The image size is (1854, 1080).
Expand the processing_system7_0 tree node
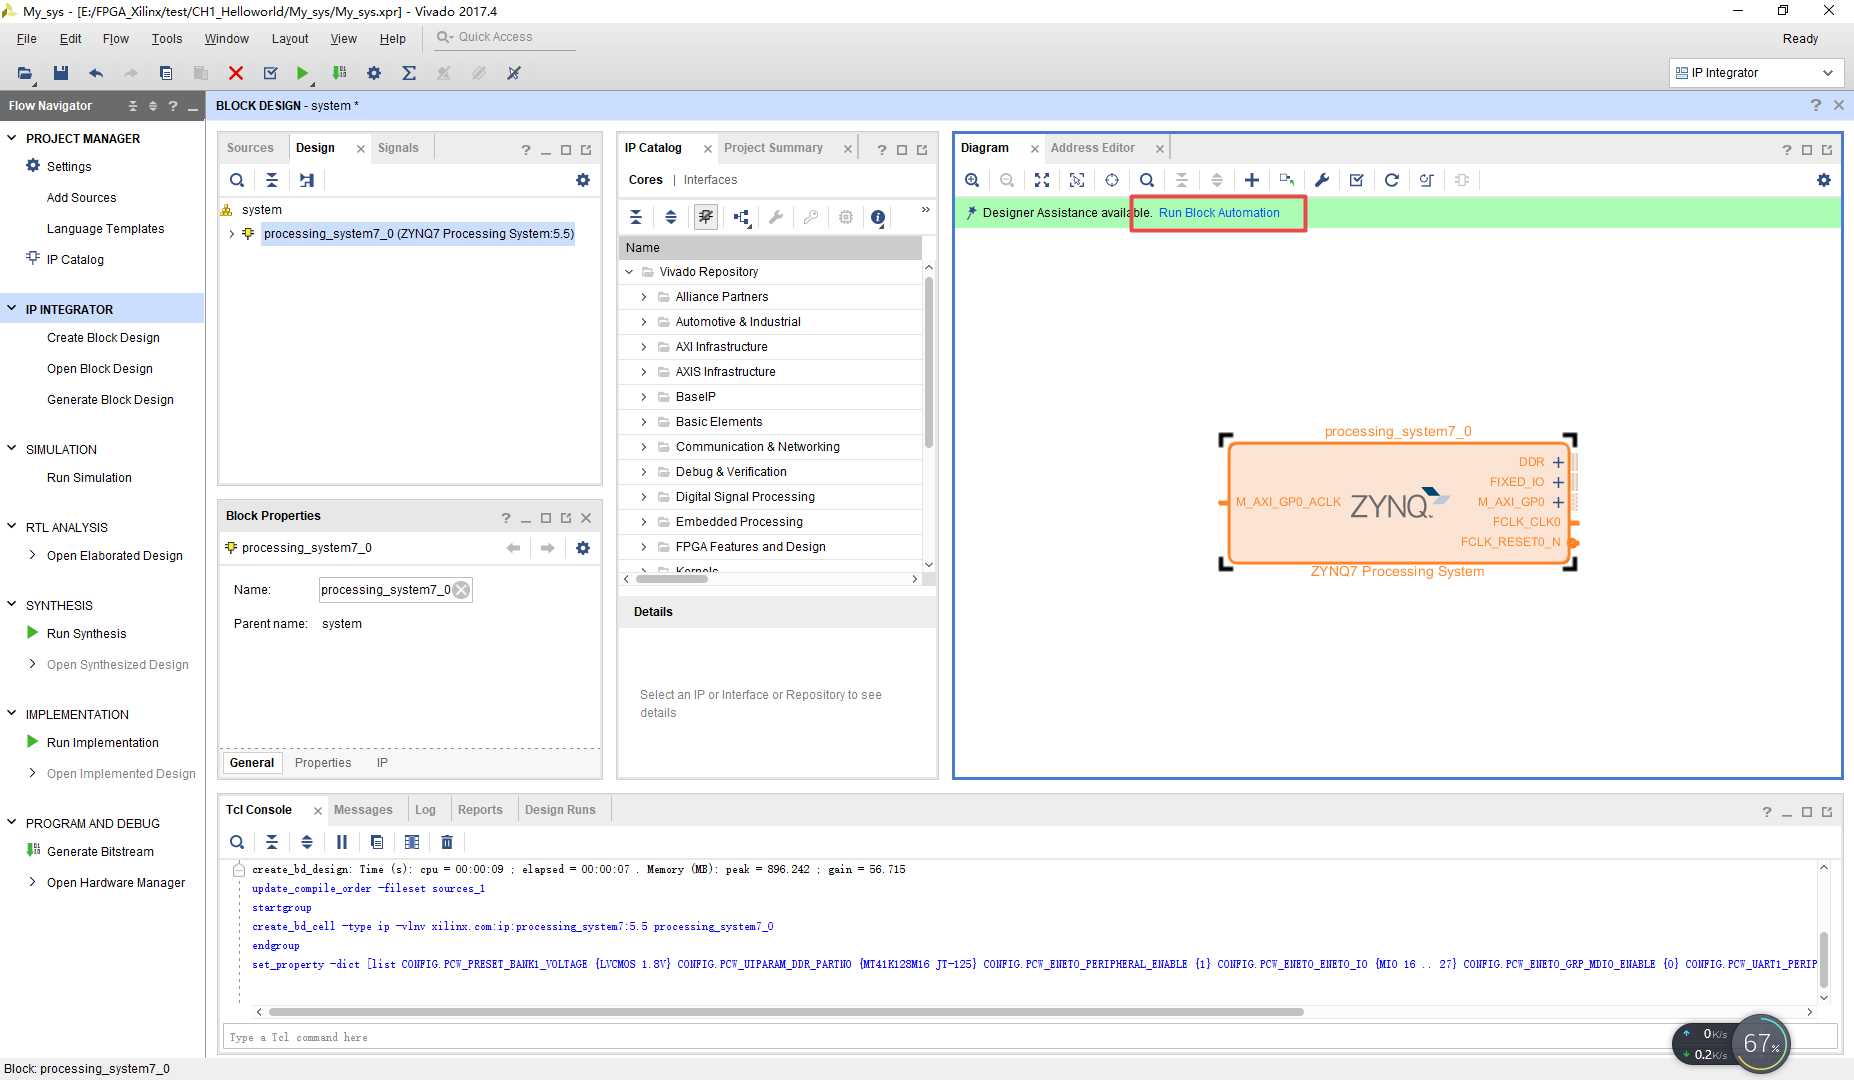232,234
